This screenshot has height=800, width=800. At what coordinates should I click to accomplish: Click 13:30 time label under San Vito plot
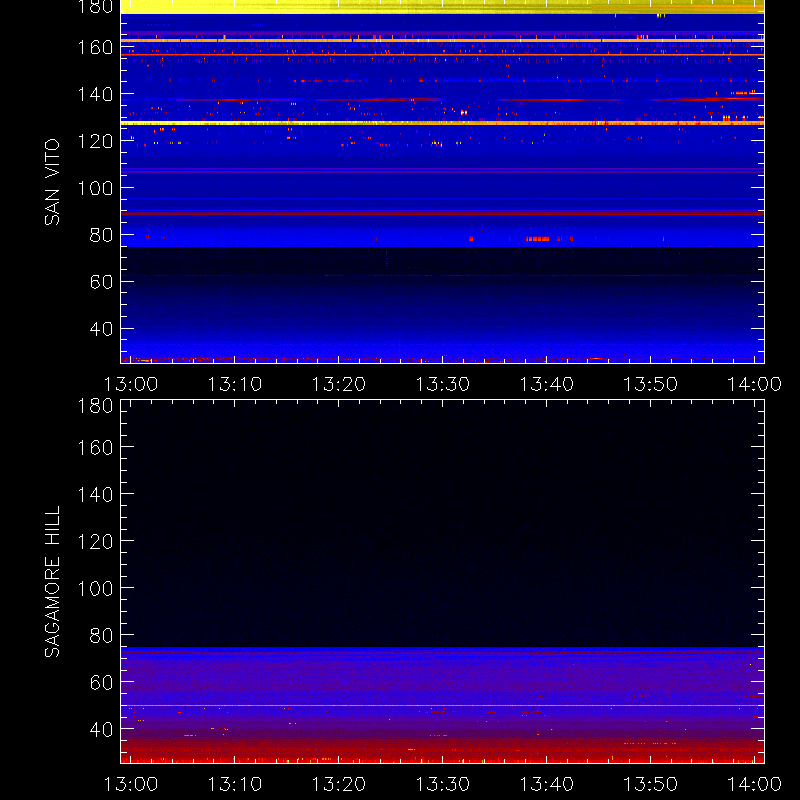click(x=443, y=384)
